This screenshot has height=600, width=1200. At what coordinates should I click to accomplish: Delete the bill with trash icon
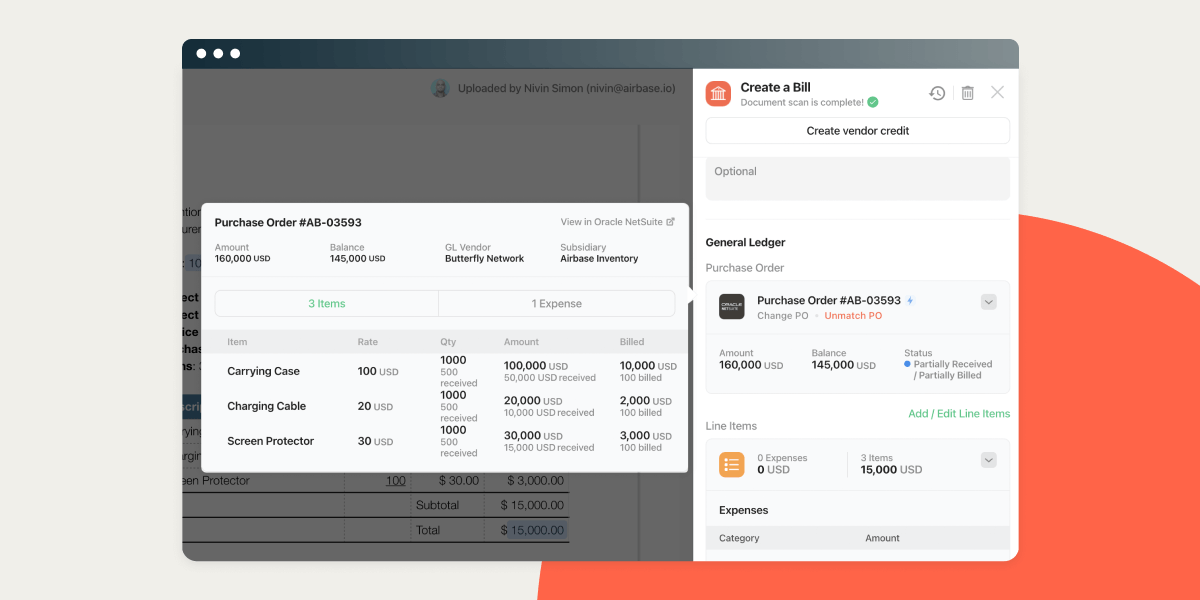(968, 93)
